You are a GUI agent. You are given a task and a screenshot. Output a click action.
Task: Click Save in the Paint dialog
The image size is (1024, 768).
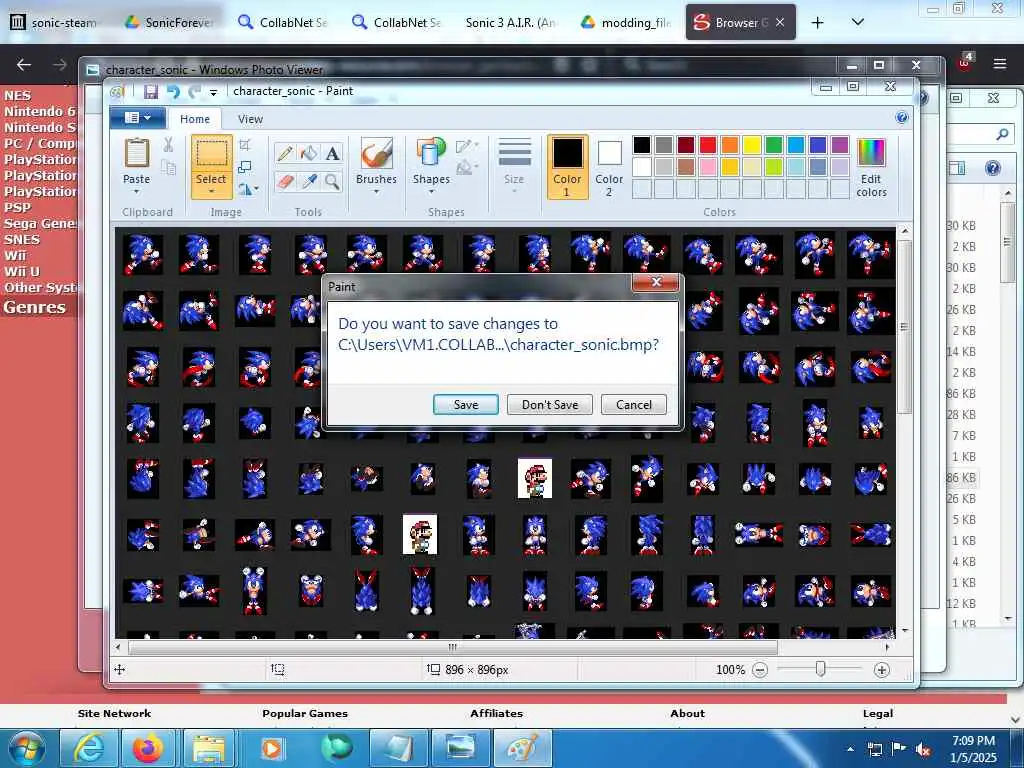click(466, 405)
